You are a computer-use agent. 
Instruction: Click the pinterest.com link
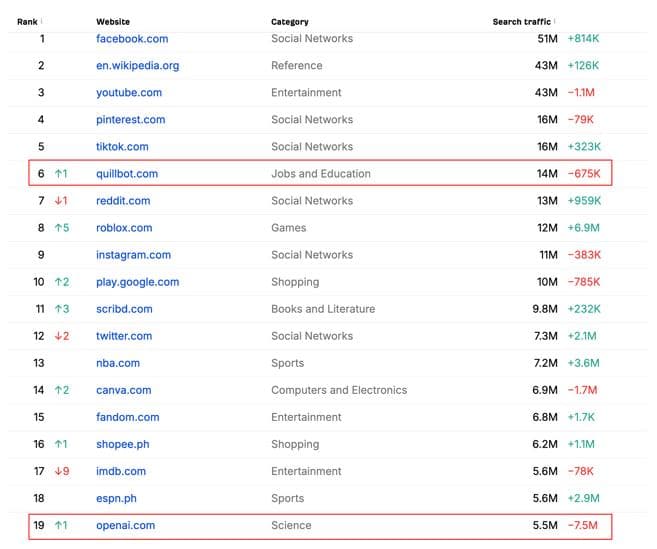(x=131, y=120)
